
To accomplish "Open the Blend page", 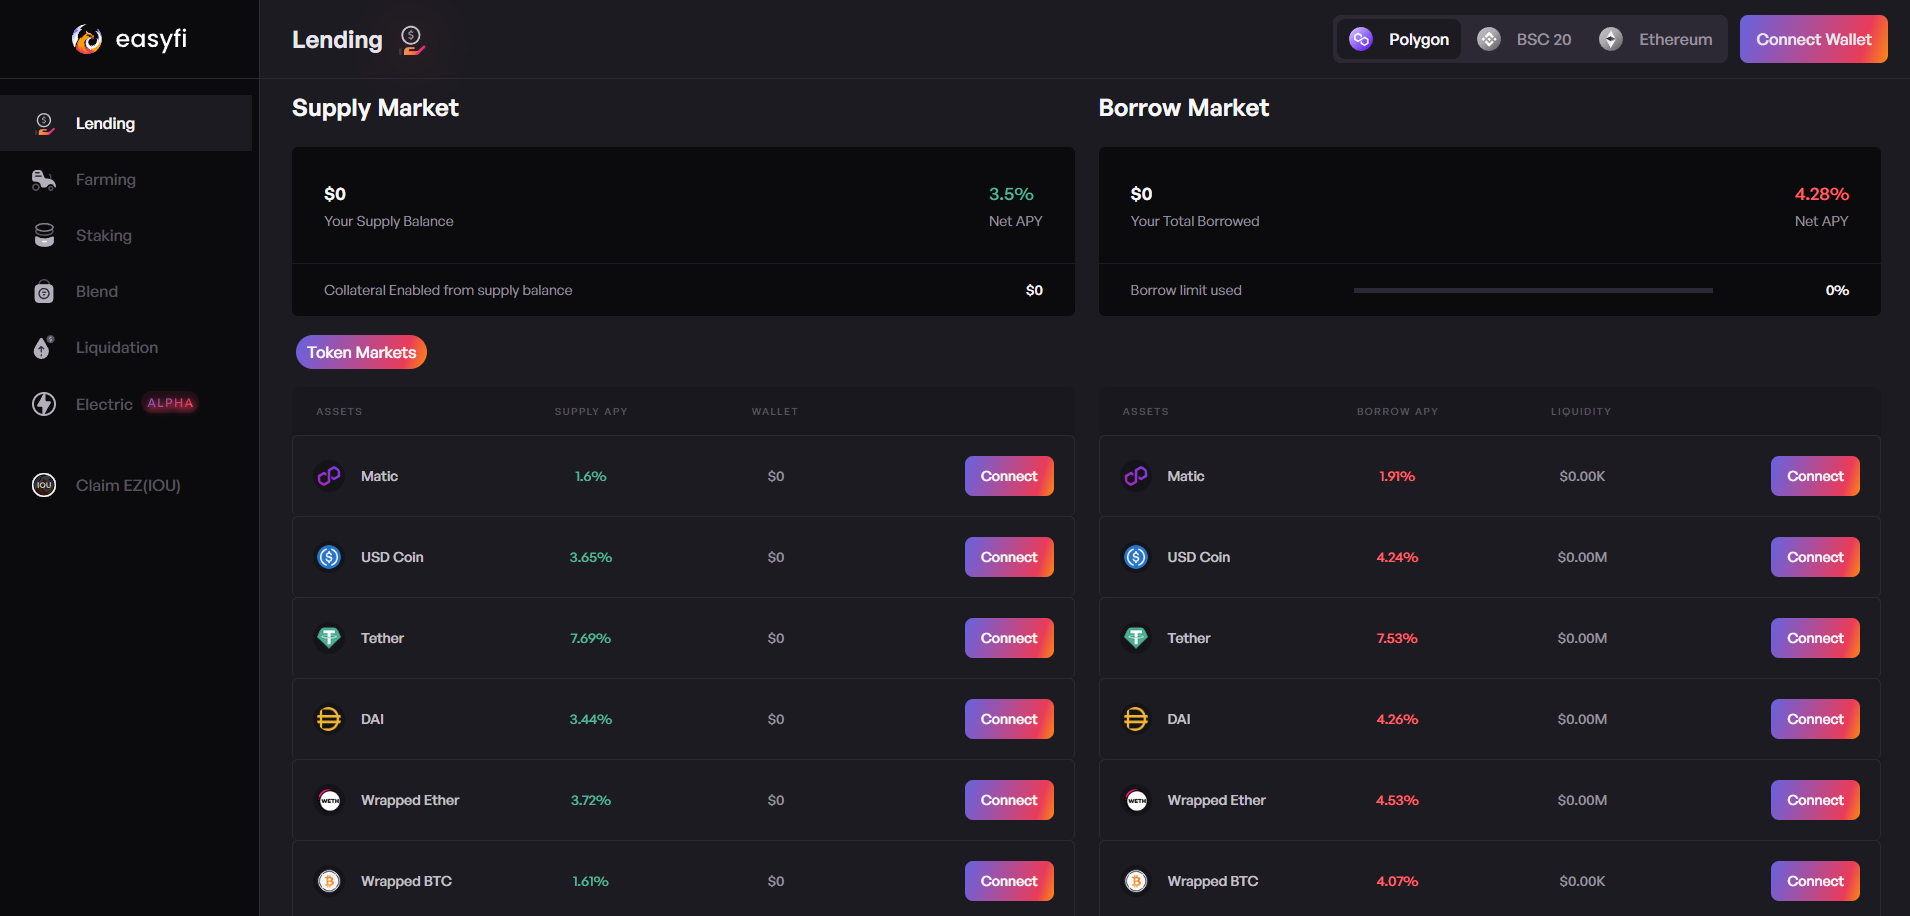I will click(x=126, y=291).
